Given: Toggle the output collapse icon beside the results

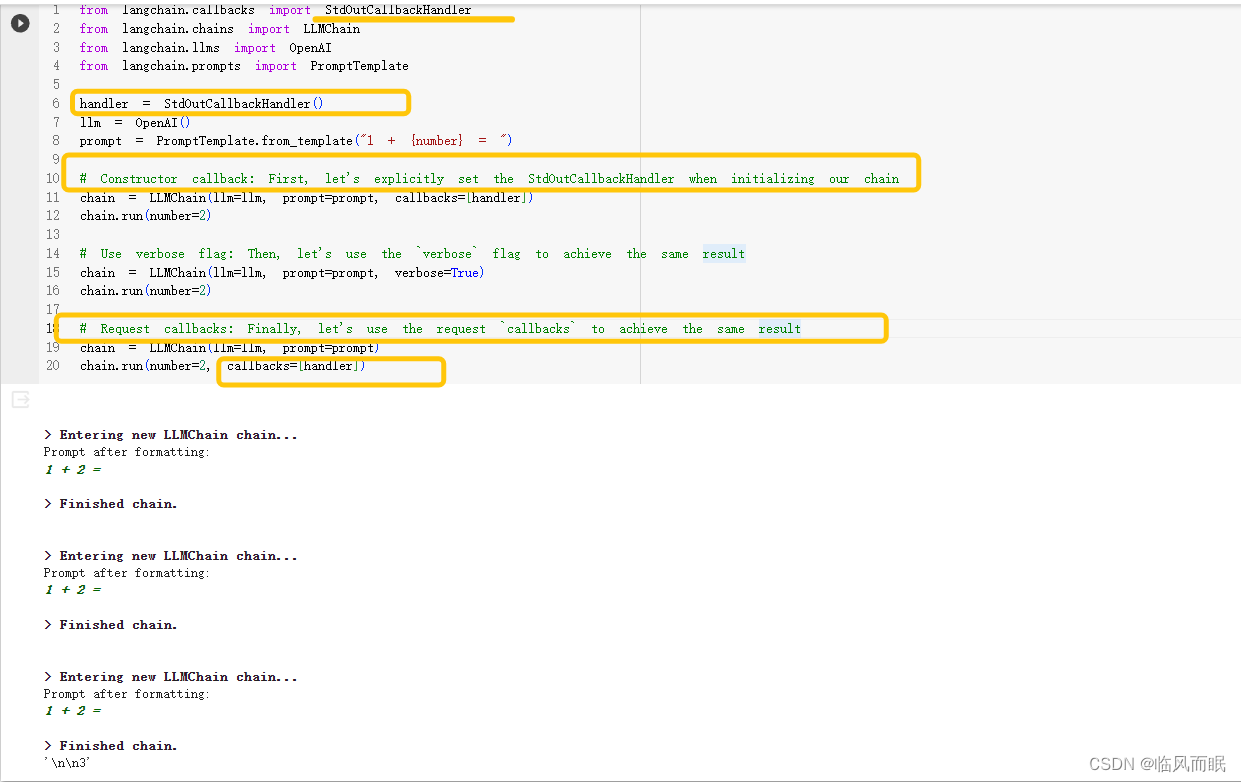Looking at the screenshot, I should click(x=20, y=400).
